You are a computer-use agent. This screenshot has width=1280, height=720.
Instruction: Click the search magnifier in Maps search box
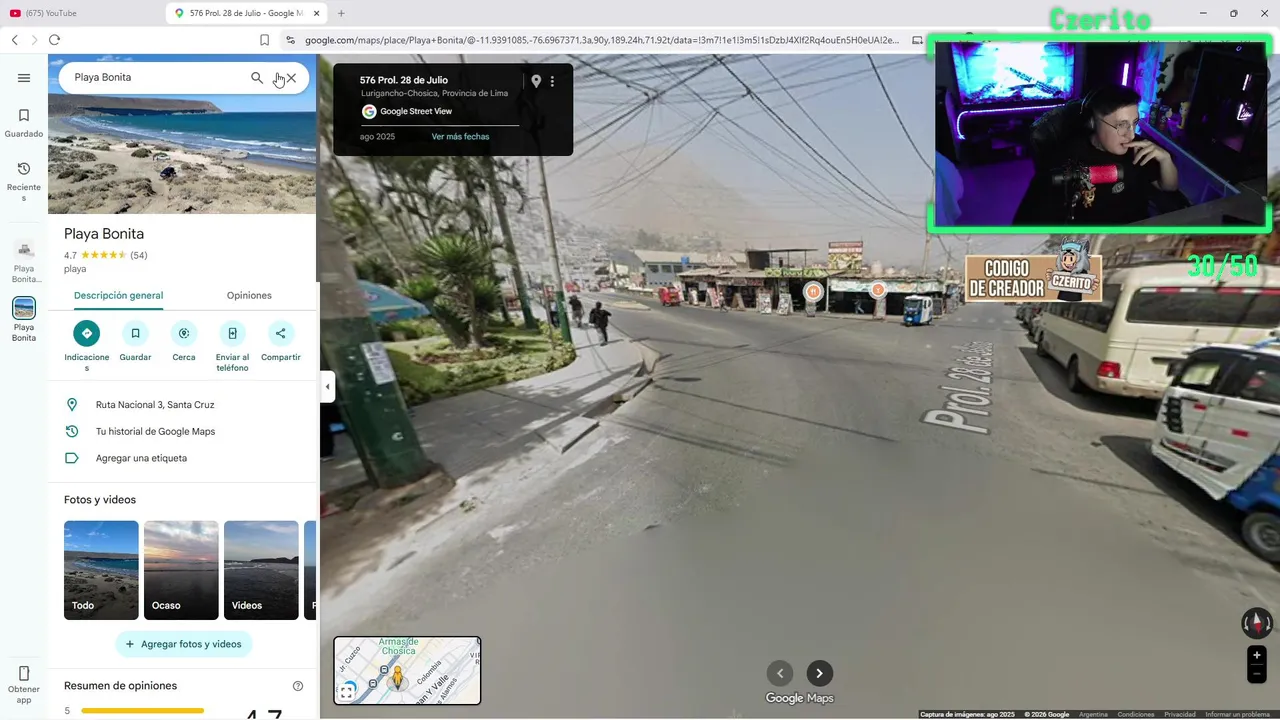(257, 78)
